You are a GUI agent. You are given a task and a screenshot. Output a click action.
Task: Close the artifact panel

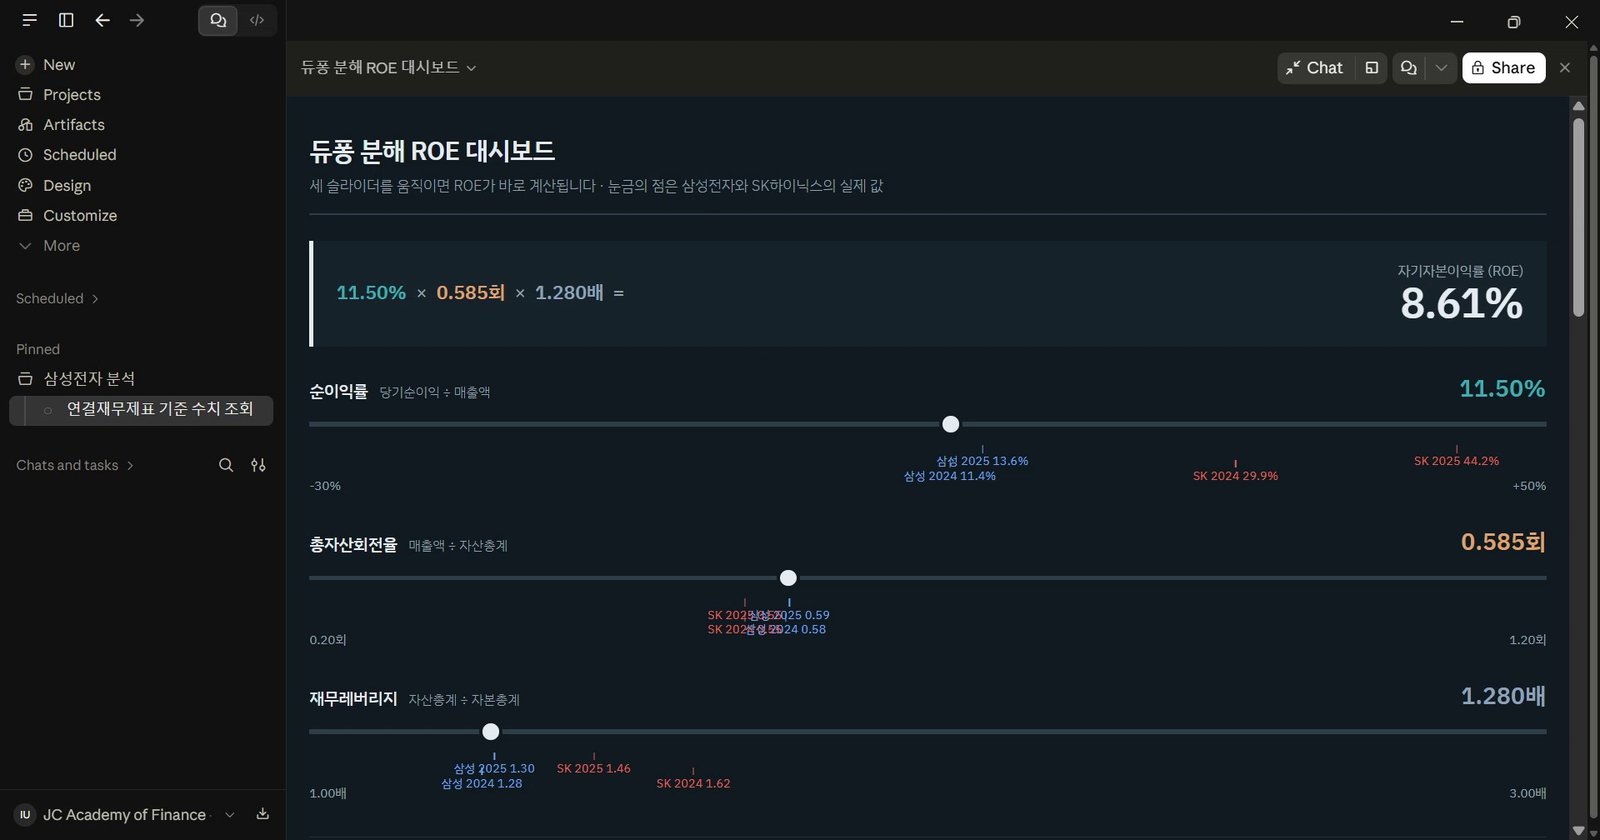click(x=1565, y=68)
